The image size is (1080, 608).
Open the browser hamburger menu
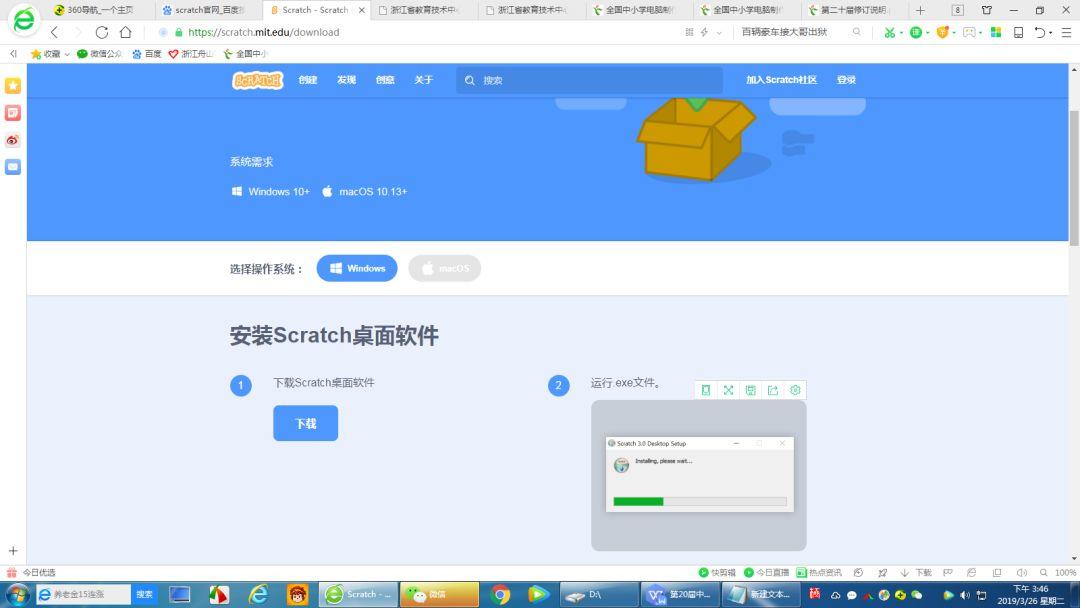click(1066, 32)
